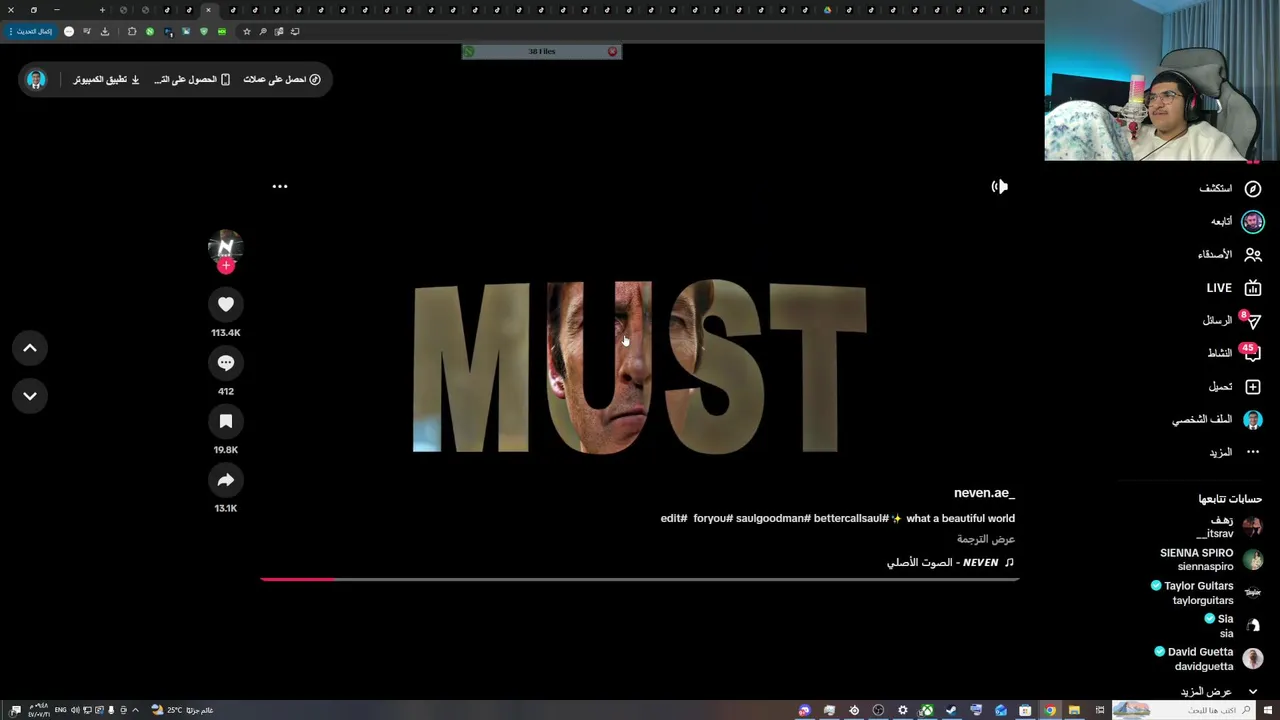The image size is (1280, 720).
Task: Open Xbox app from the taskbar
Action: [927, 710]
